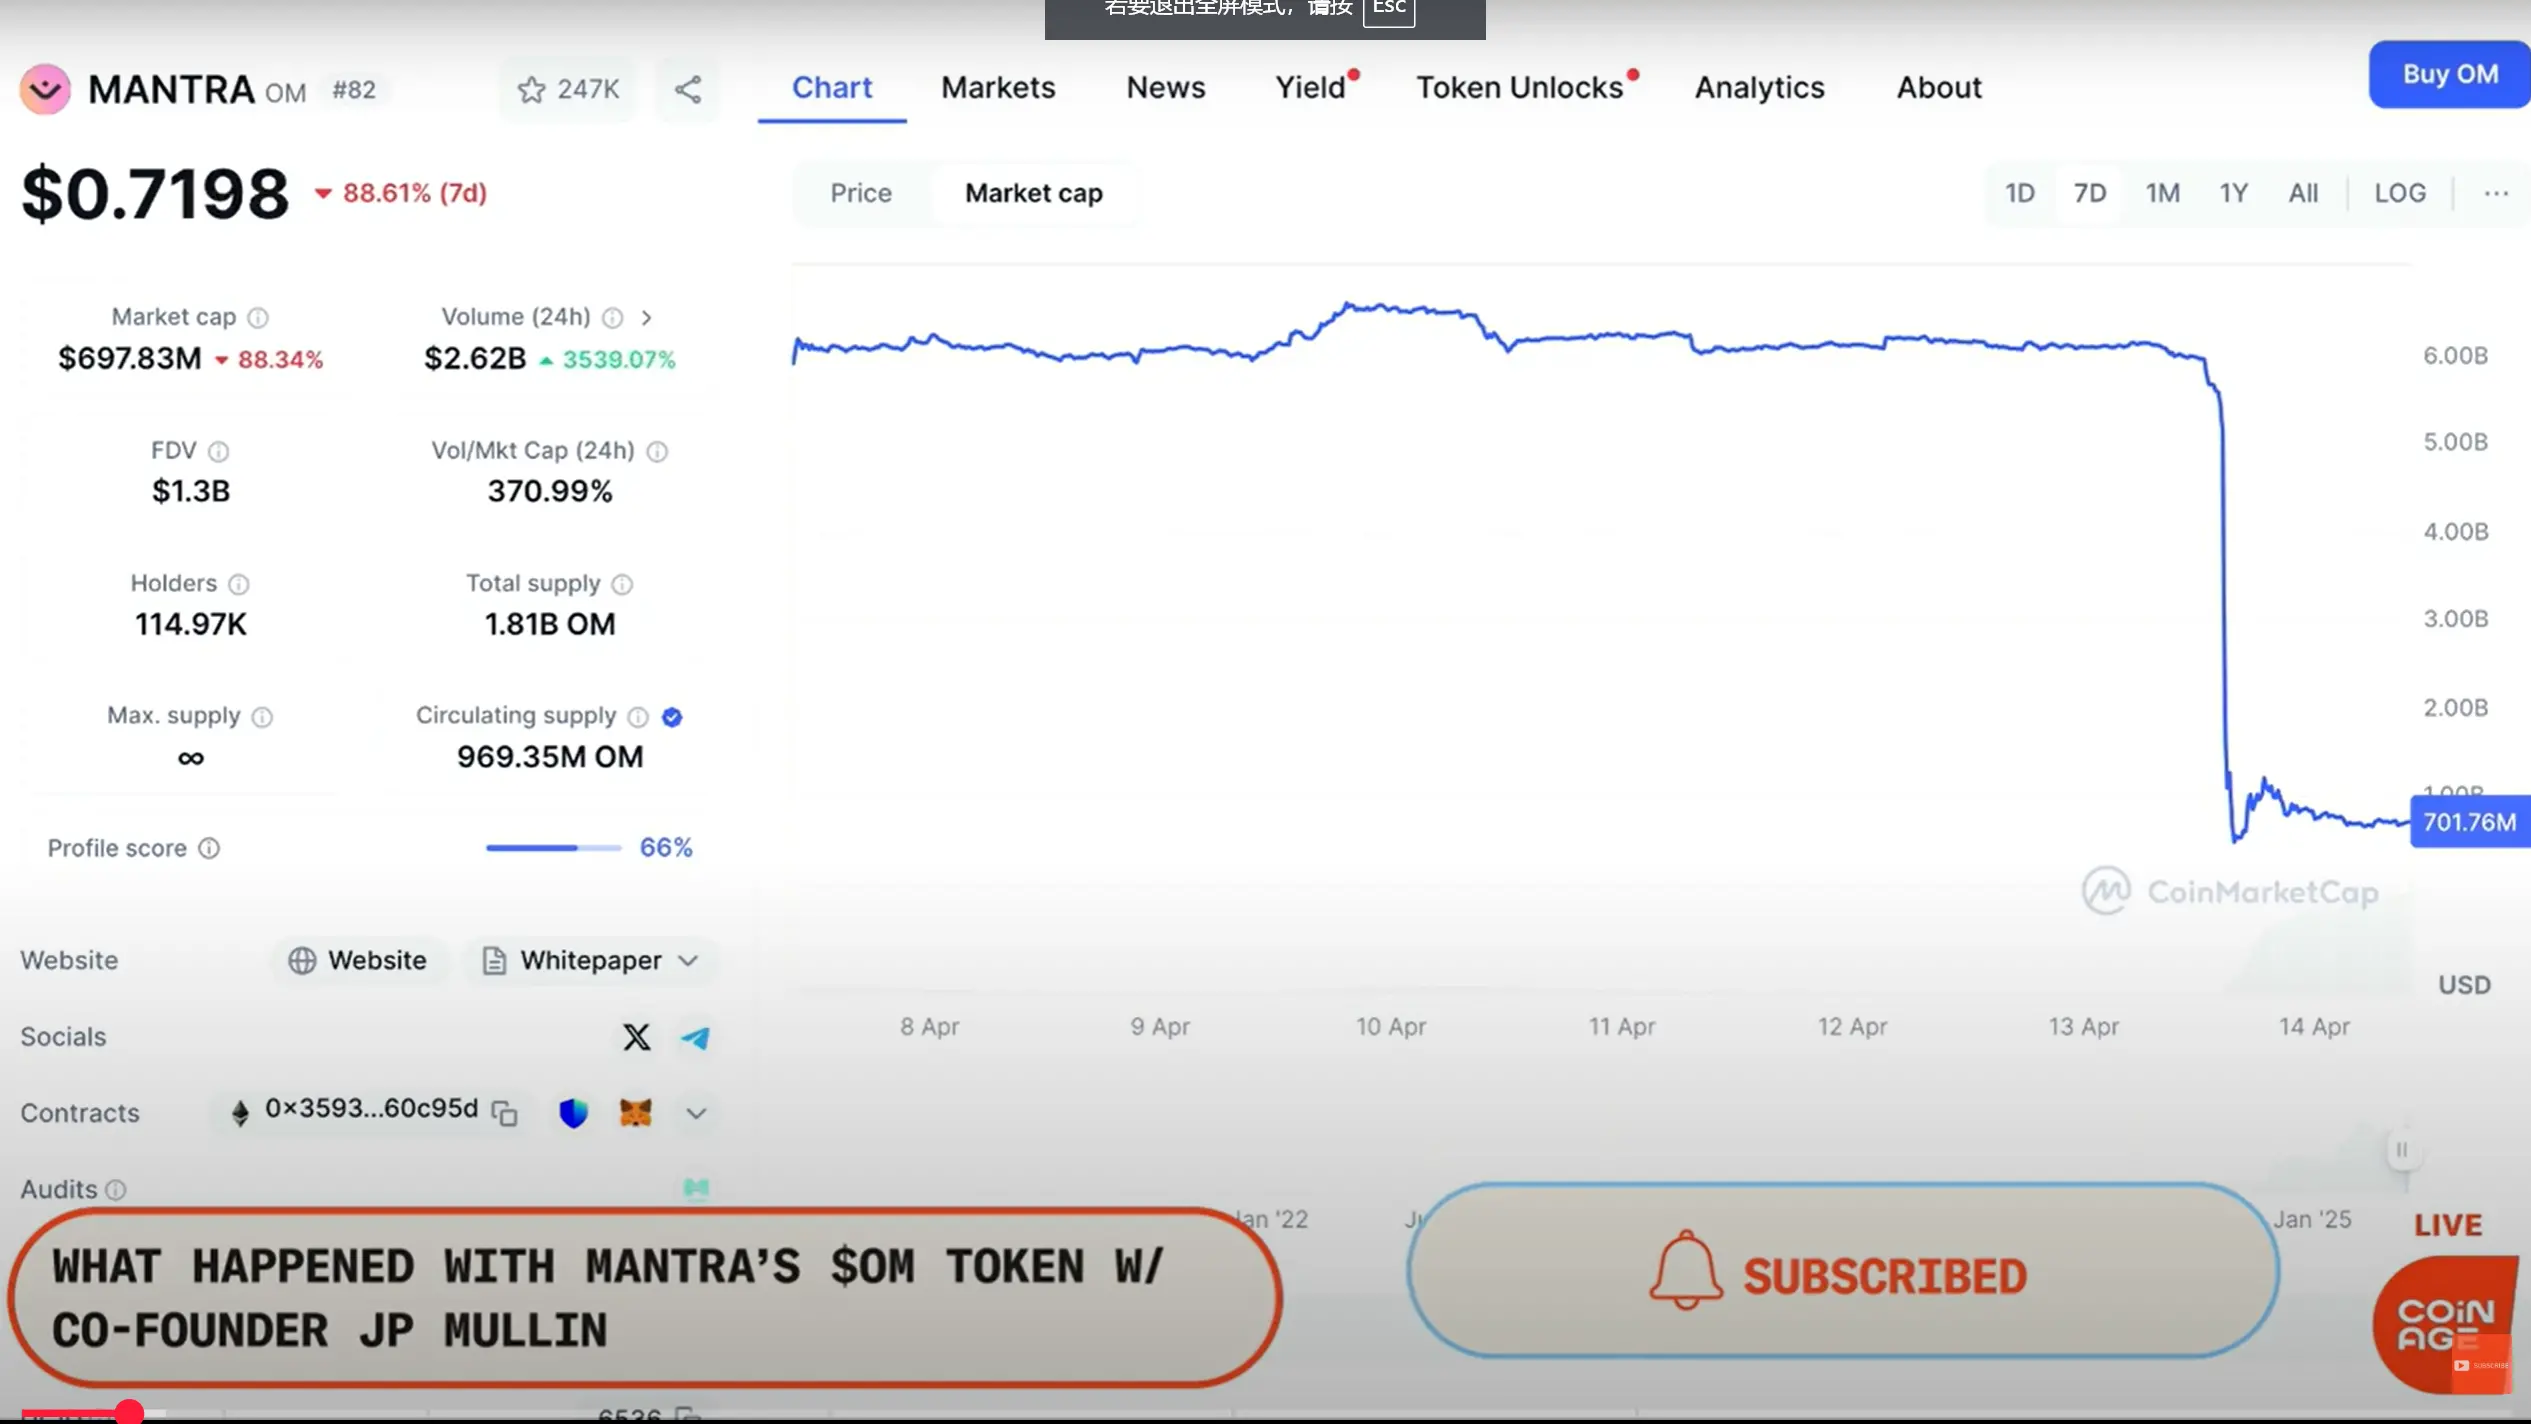Image resolution: width=2531 pixels, height=1424 pixels.
Task: Switch chart to Price view
Action: pos(859,192)
